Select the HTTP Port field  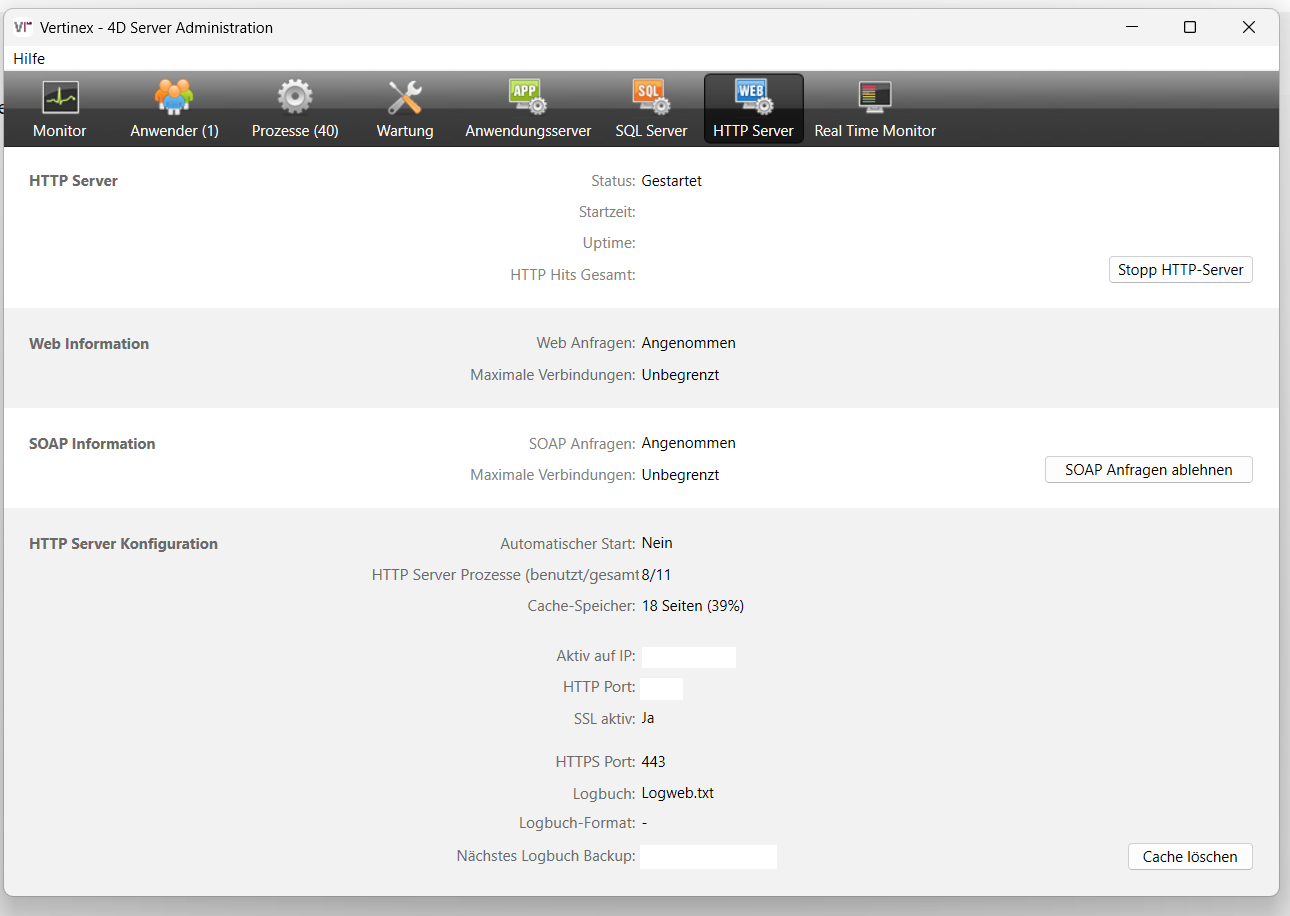(x=661, y=688)
